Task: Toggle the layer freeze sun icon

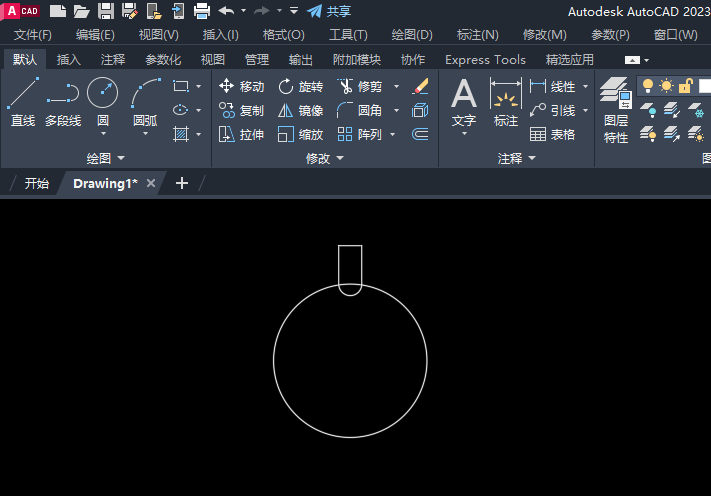Action: pyautogui.click(x=667, y=86)
